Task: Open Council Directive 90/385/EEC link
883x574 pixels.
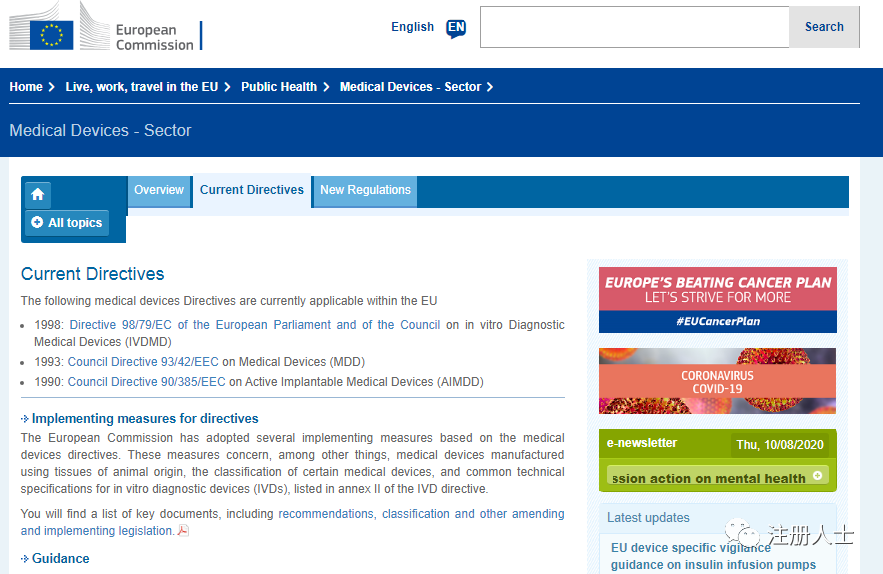Action: (146, 382)
